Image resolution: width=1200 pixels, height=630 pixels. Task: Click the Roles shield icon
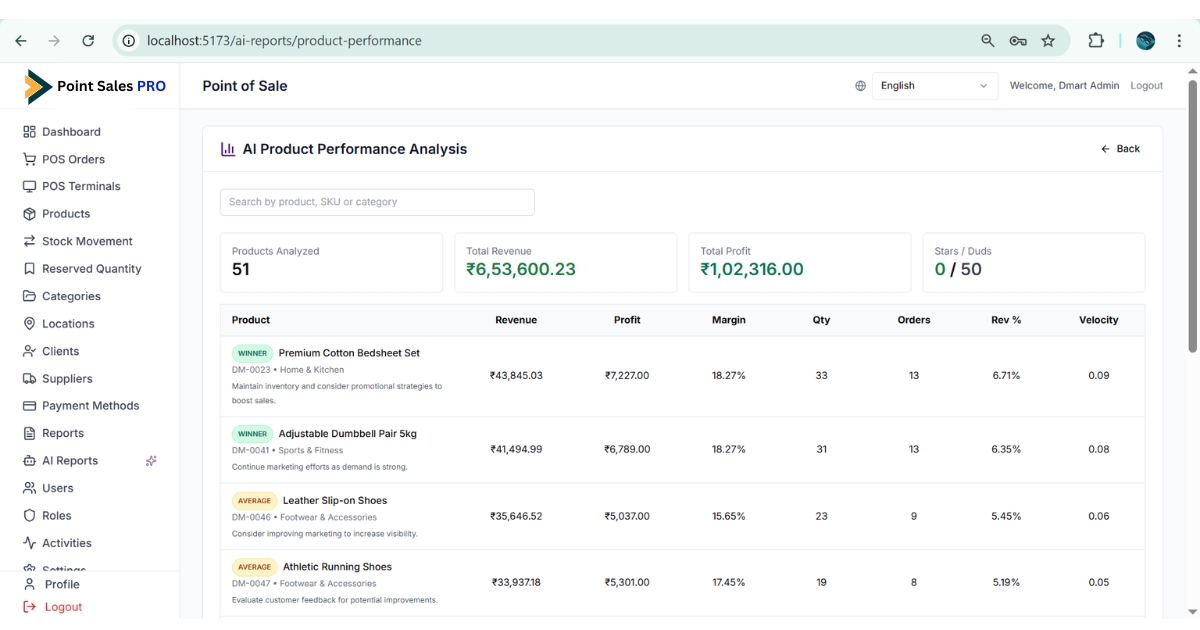(29, 516)
